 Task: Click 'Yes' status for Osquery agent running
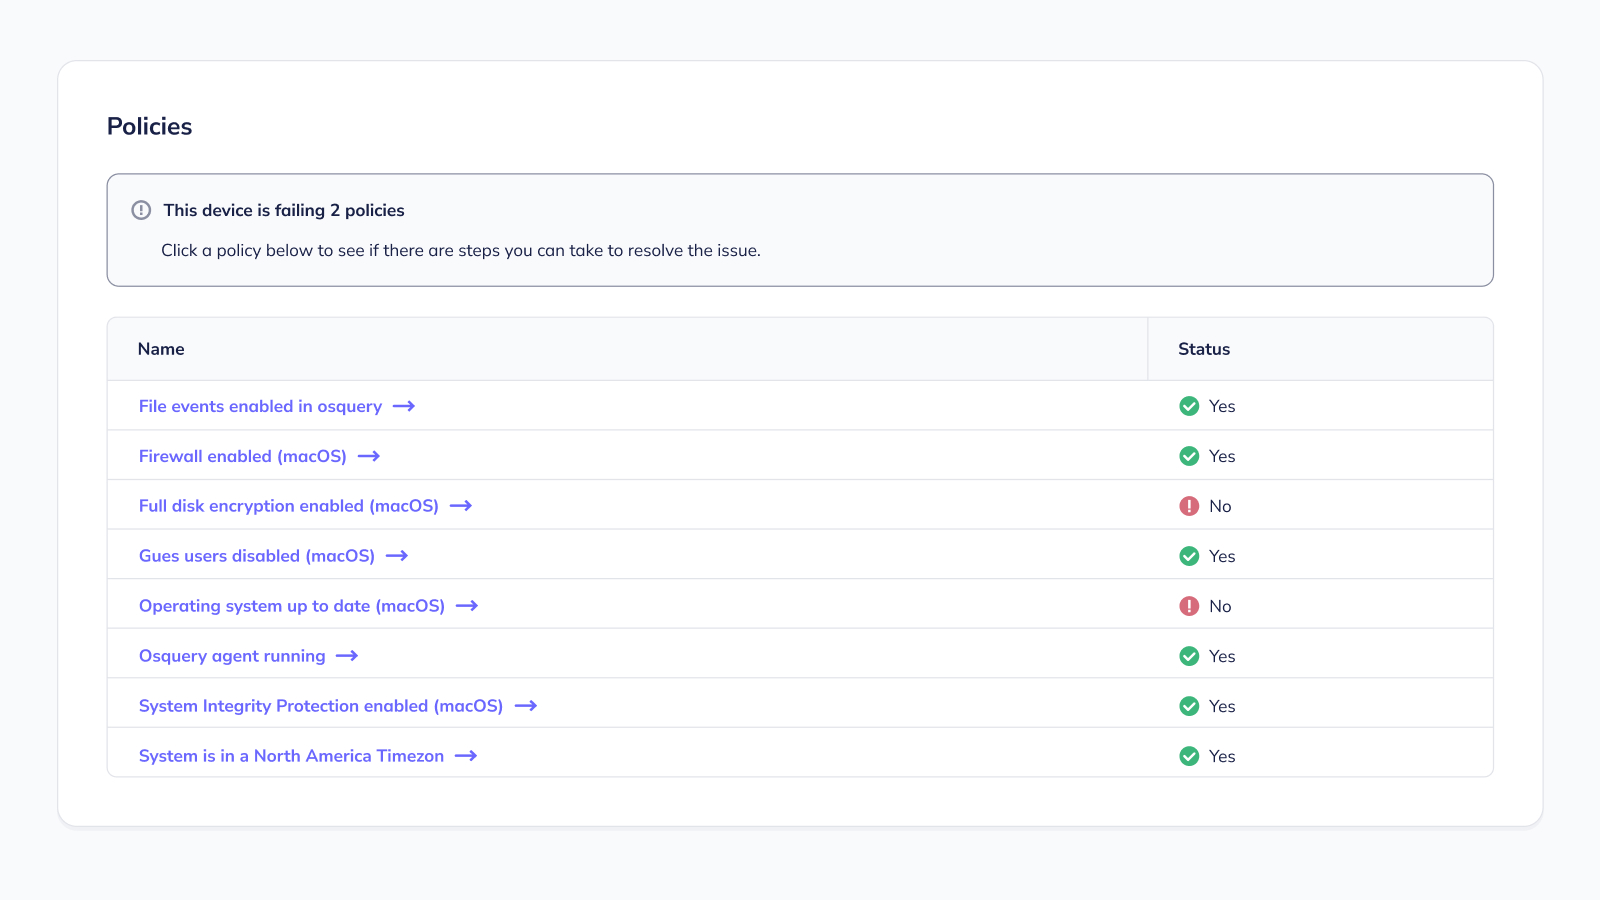click(1222, 656)
